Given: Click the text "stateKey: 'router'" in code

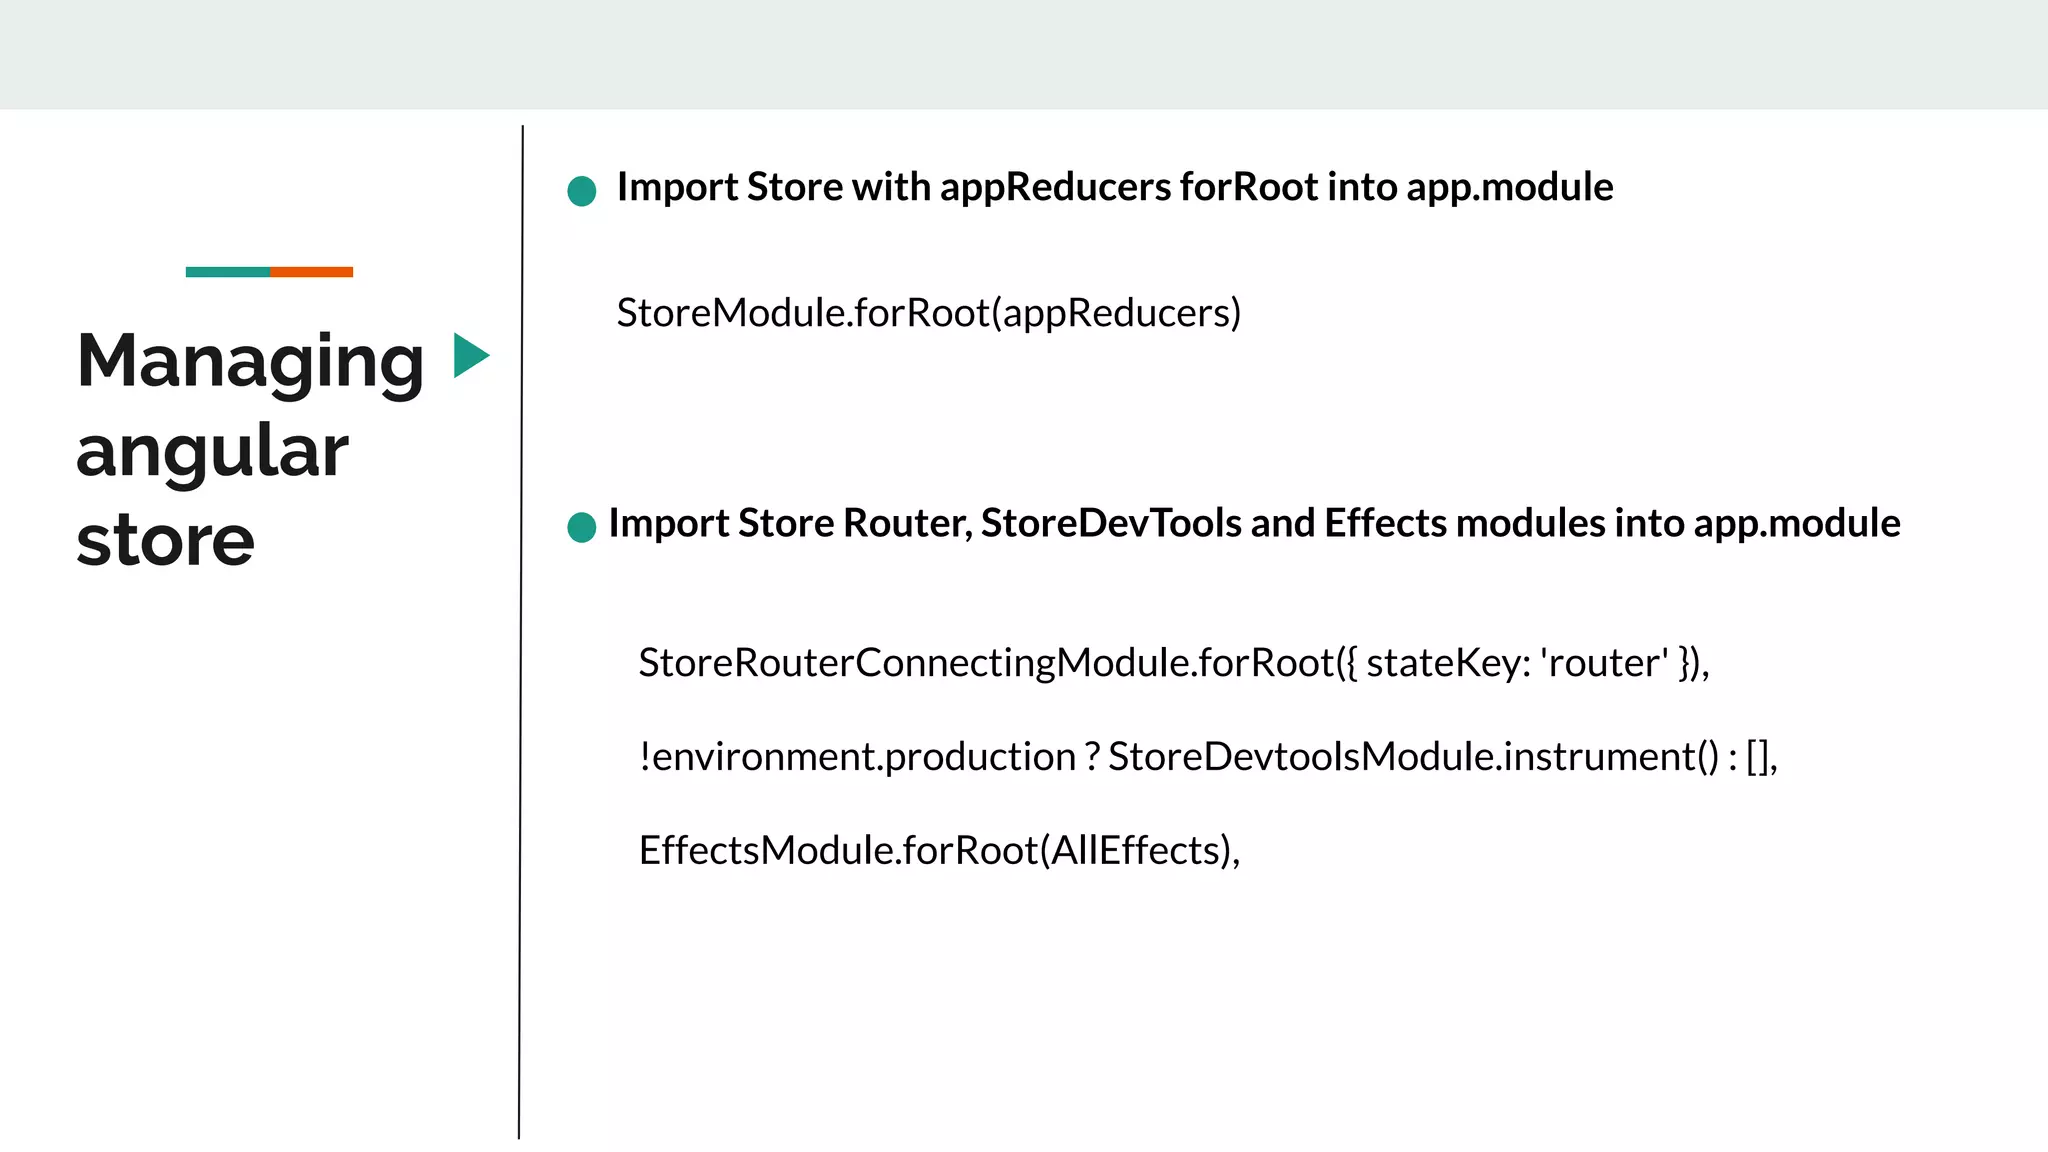Looking at the screenshot, I should point(1516,663).
